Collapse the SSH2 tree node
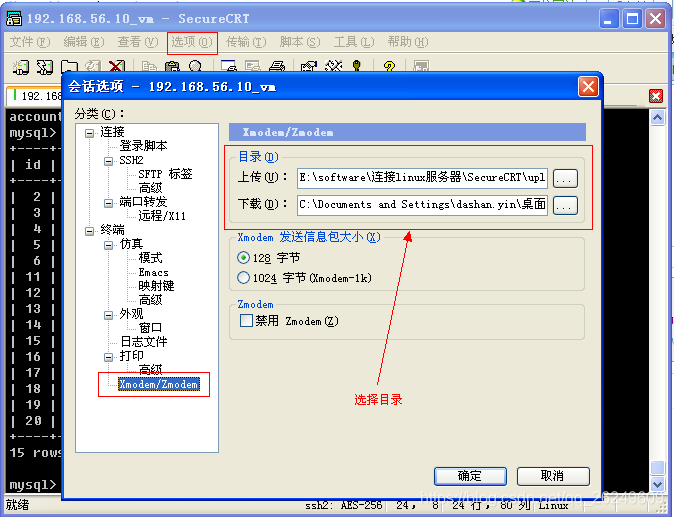This screenshot has width=674, height=517. pos(108,161)
